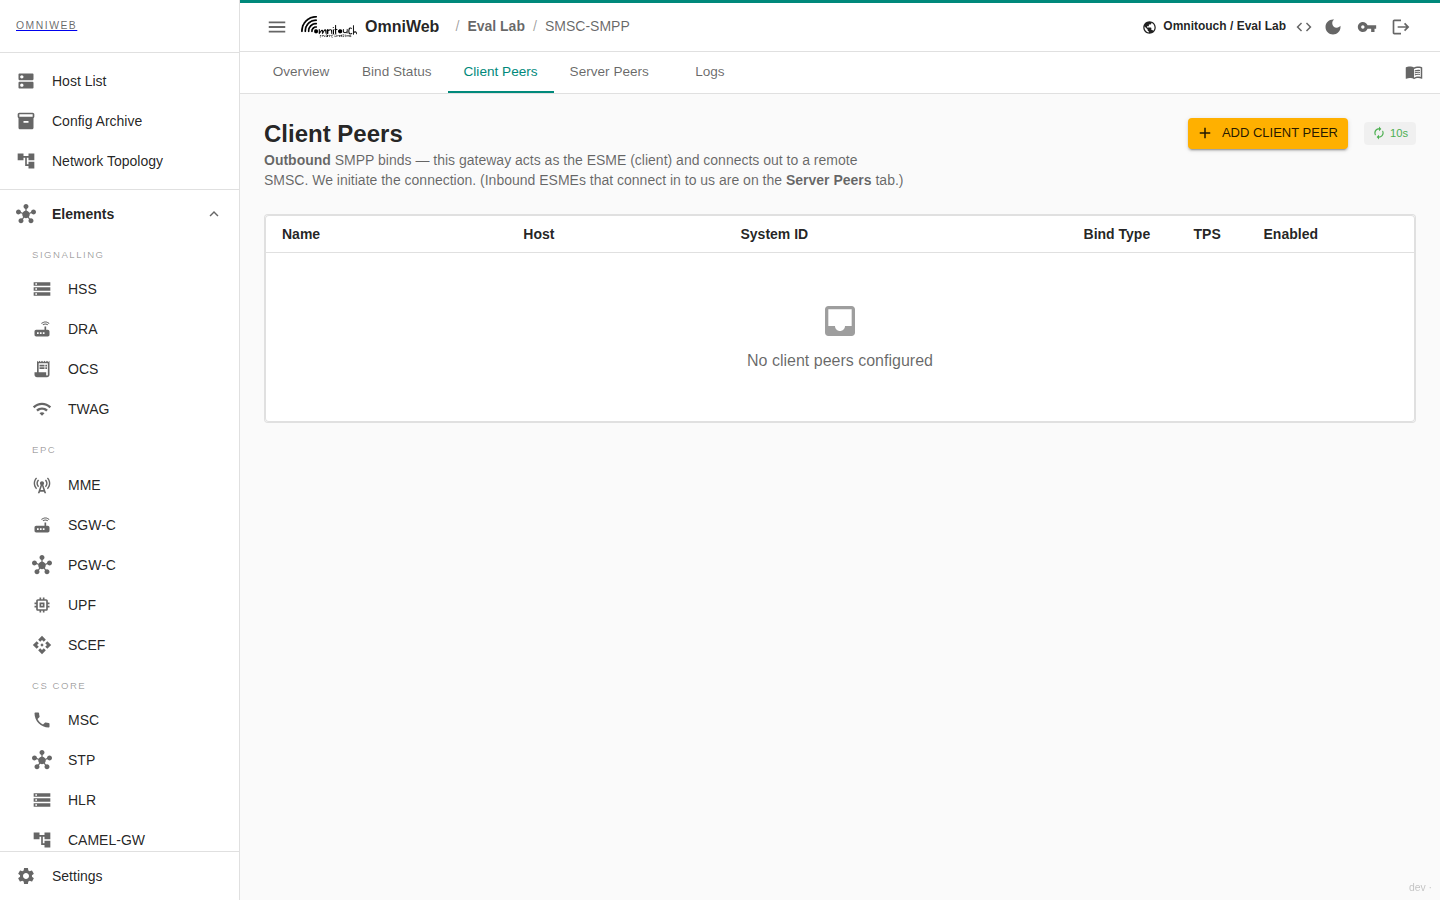This screenshot has width=1440, height=900.
Task: Click the HSS storage icon
Action: [x=42, y=289]
